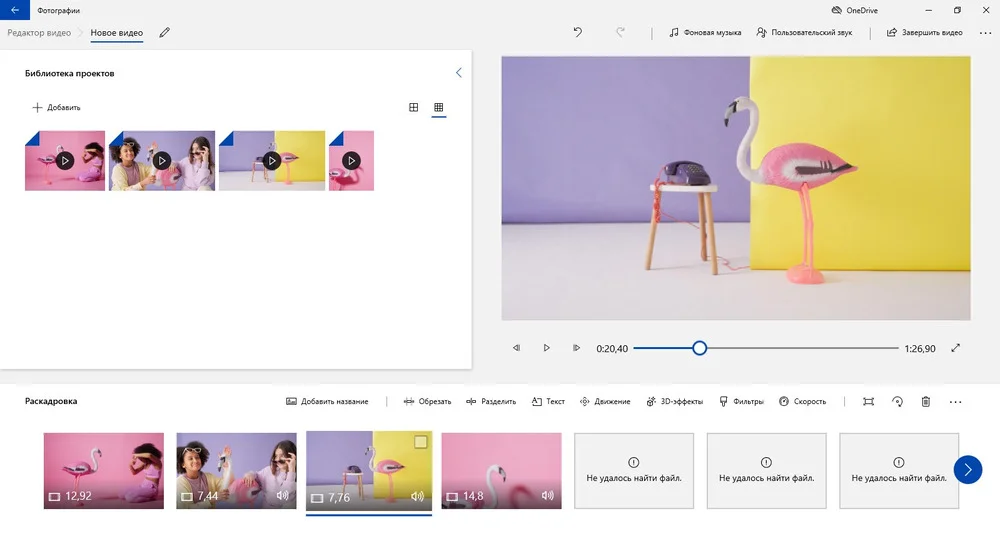Delete the selected clip with trash icon

pos(926,401)
